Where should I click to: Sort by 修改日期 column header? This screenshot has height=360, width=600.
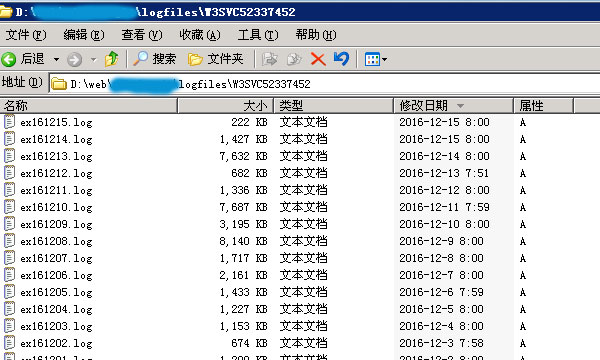453,106
